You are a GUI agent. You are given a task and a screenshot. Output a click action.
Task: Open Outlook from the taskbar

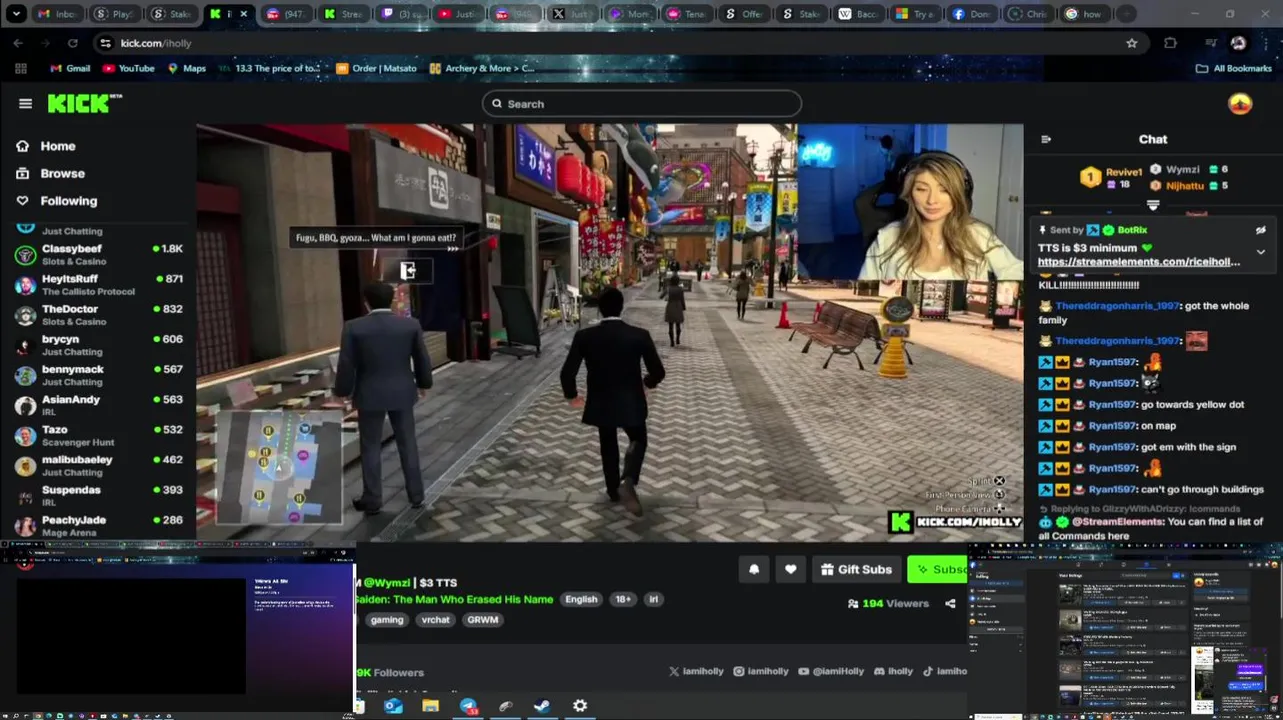393,706
